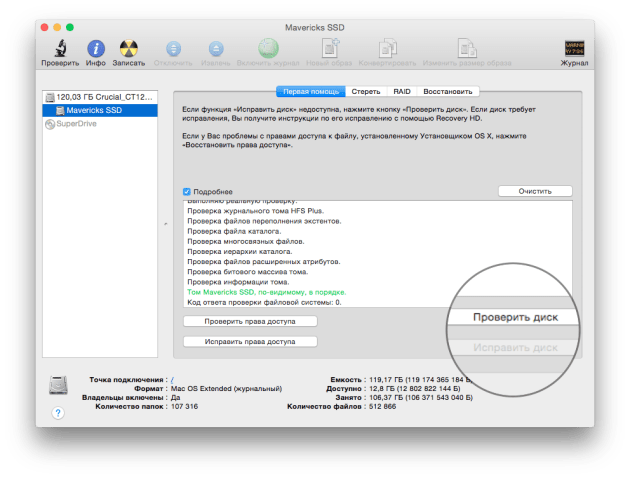This screenshot has width=630, height=478.
Task: Close the Disk Utility window
Action: click(45, 27)
